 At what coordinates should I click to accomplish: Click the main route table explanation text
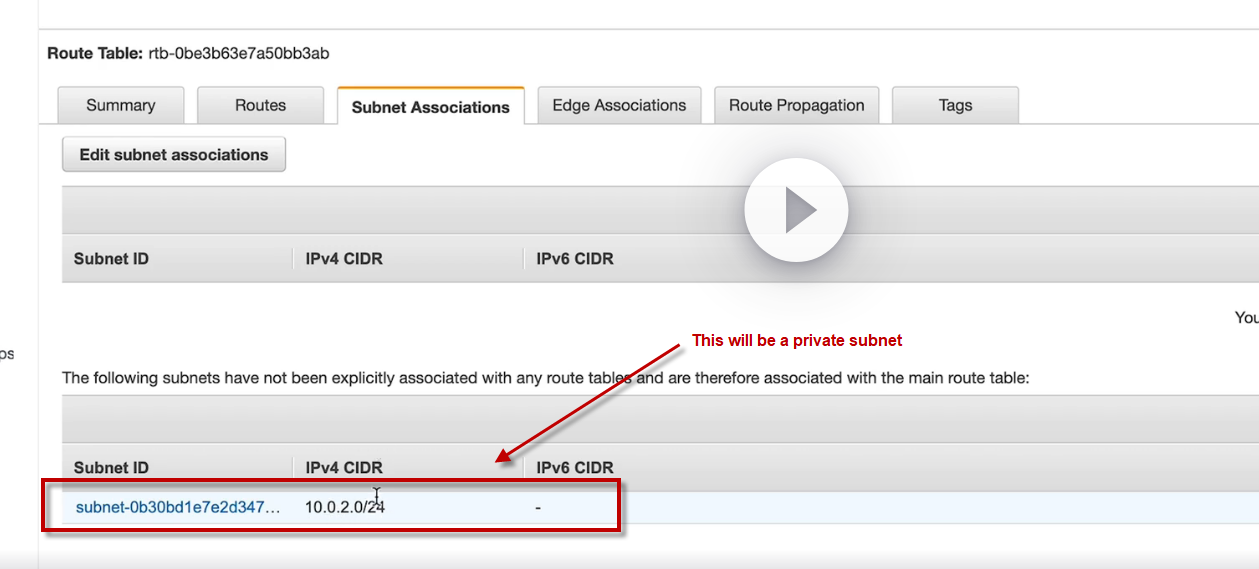[545, 378]
